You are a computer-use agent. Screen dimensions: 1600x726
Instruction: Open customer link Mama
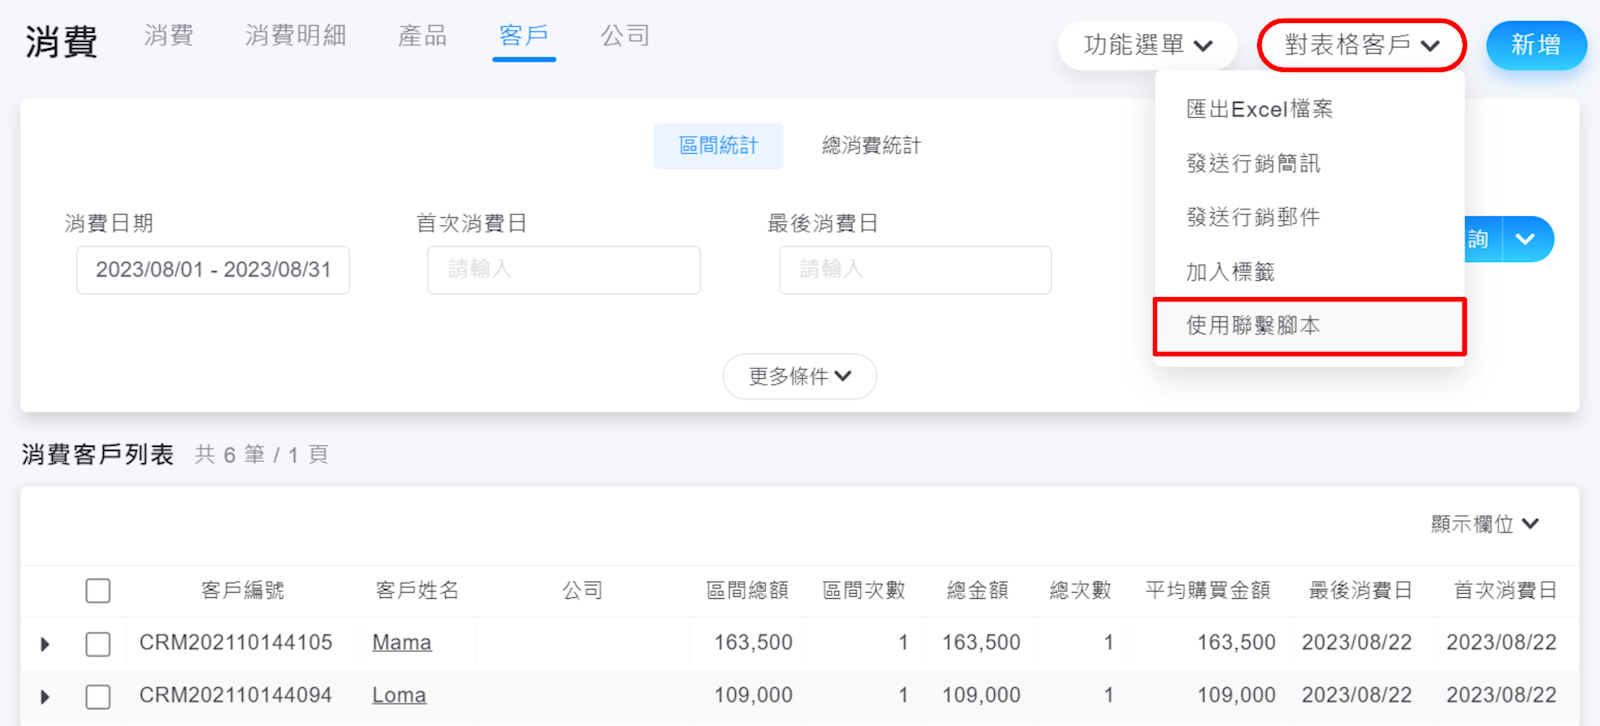[x=402, y=643]
